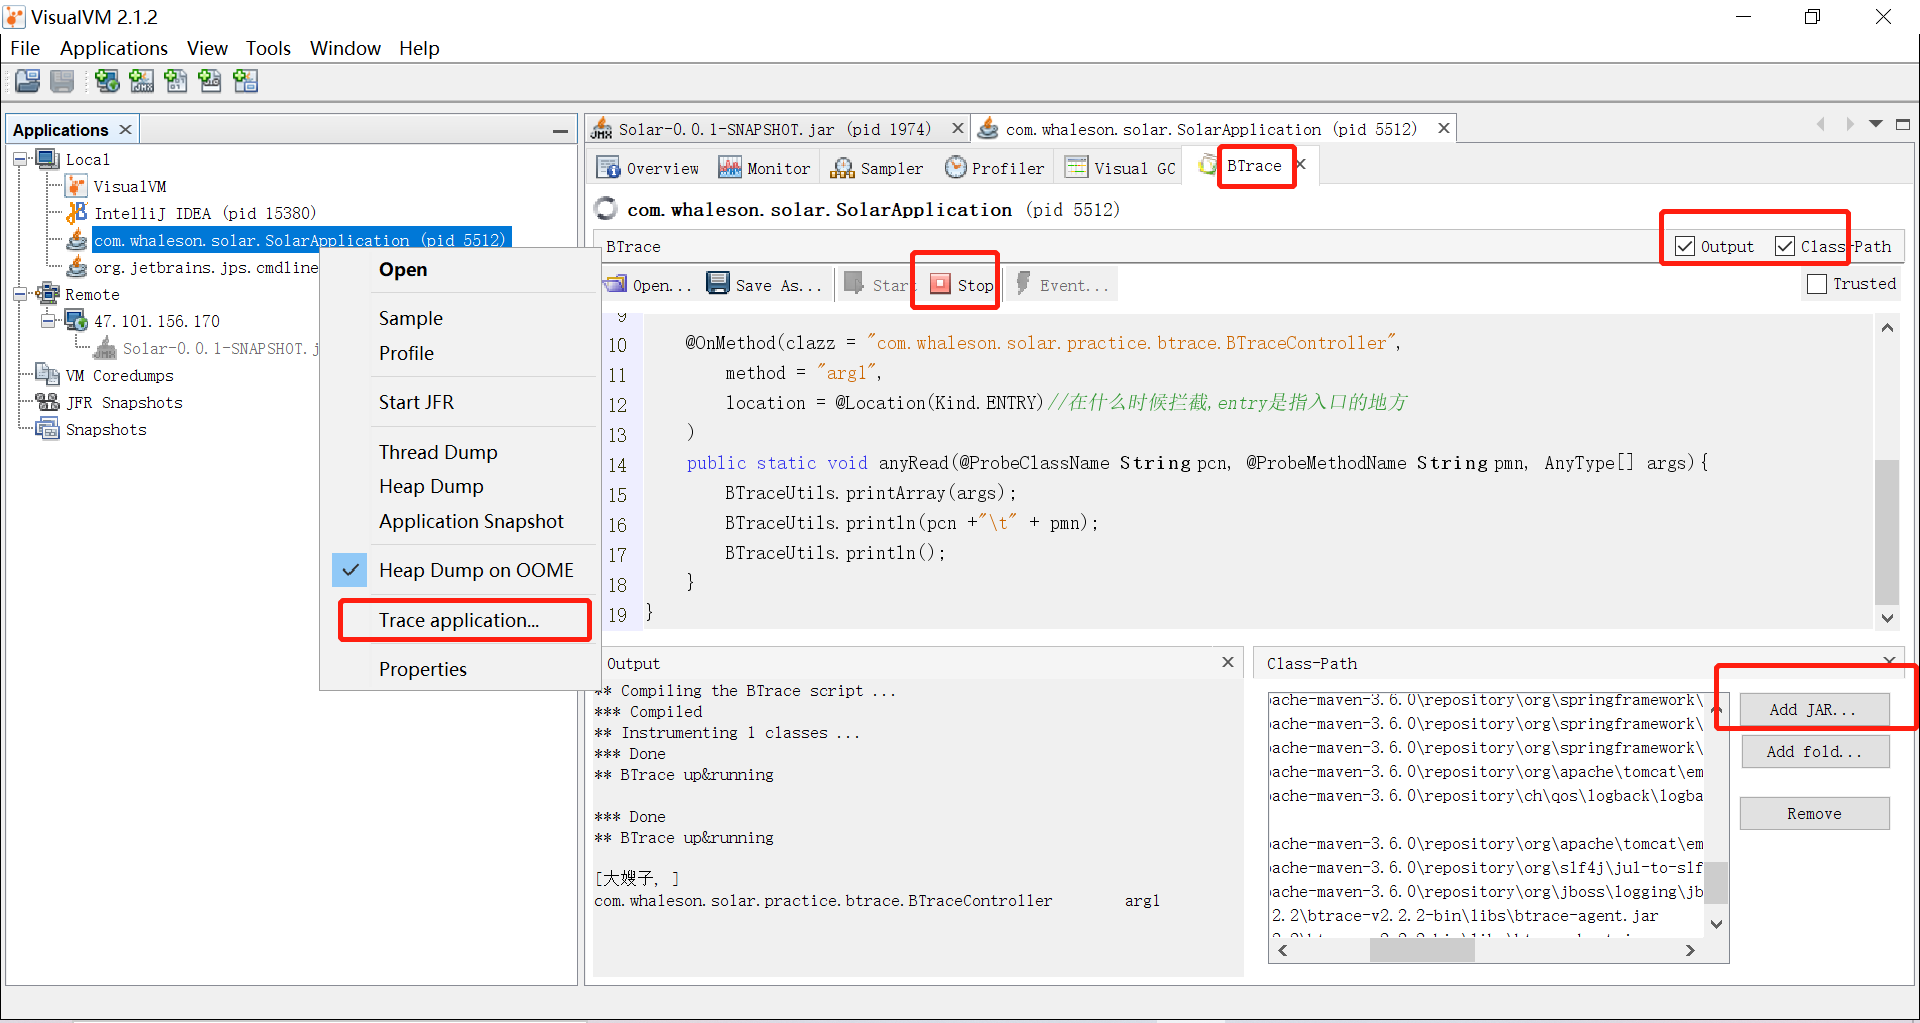The width and height of the screenshot is (1920, 1023).
Task: Click the Open script folder icon
Action: click(x=616, y=284)
